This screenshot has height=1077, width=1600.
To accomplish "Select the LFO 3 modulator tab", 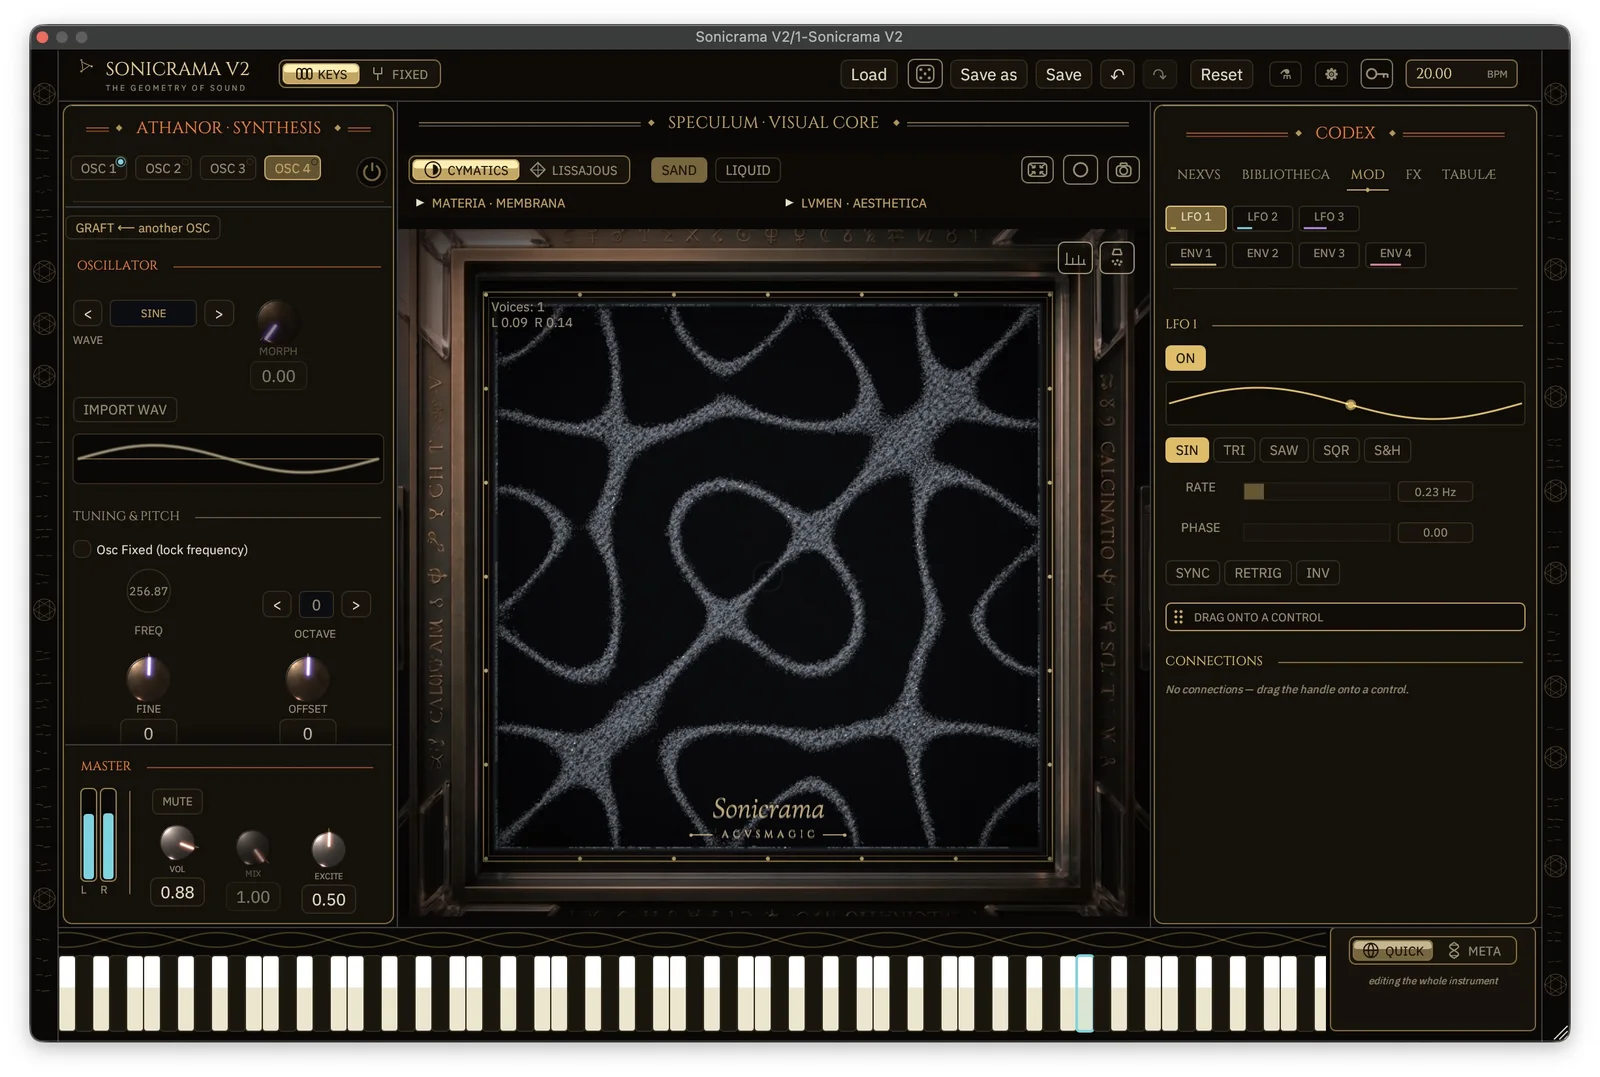I will 1328,217.
